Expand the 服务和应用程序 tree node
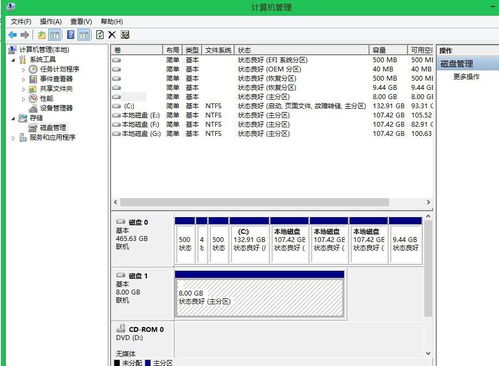This screenshot has height=366, width=499. [14, 138]
